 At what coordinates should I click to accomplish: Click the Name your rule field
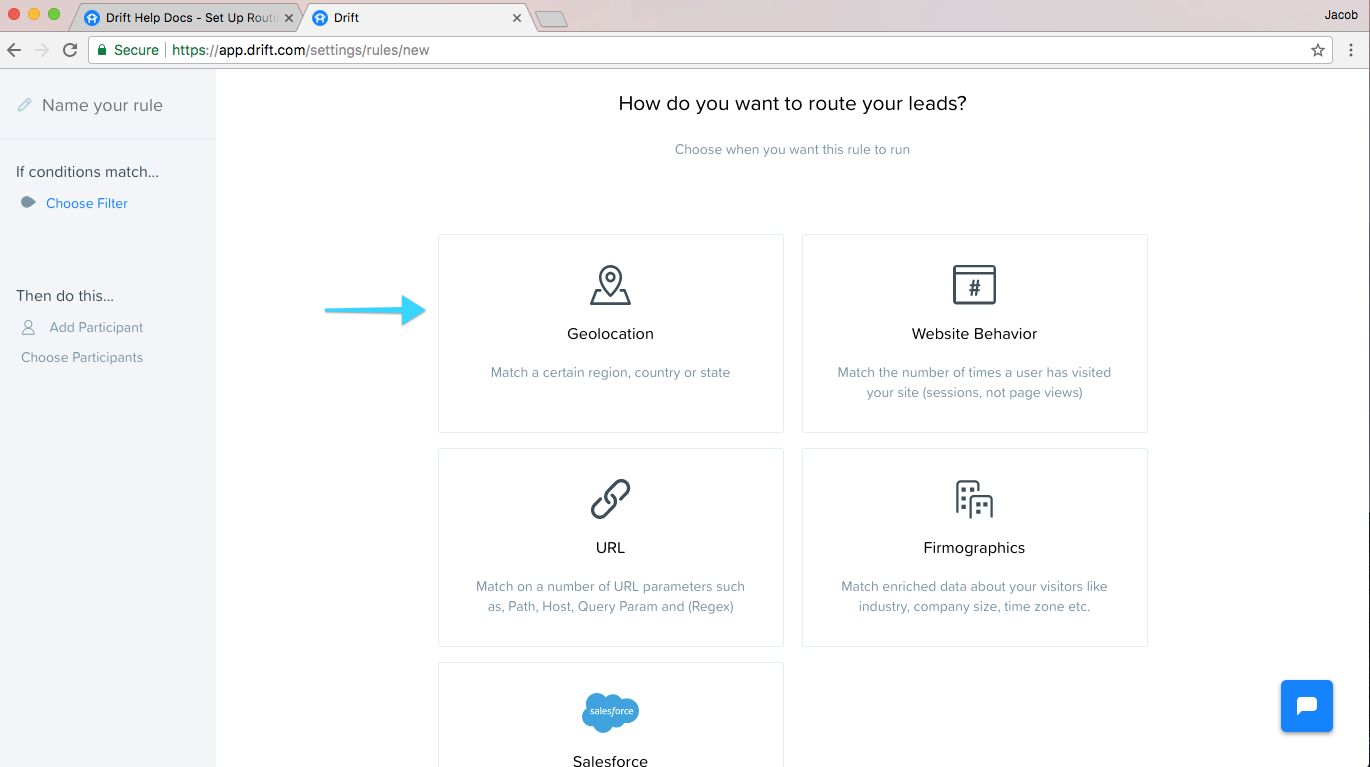pyautogui.click(x=102, y=105)
